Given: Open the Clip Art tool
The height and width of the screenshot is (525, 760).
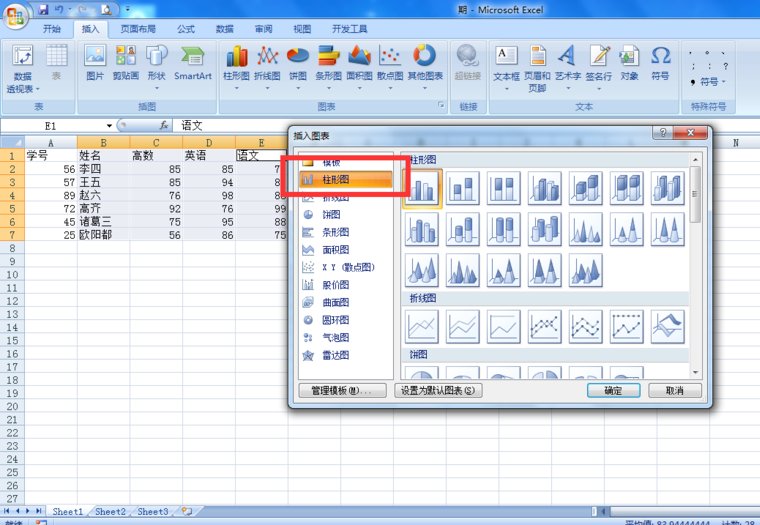Looking at the screenshot, I should (126, 62).
